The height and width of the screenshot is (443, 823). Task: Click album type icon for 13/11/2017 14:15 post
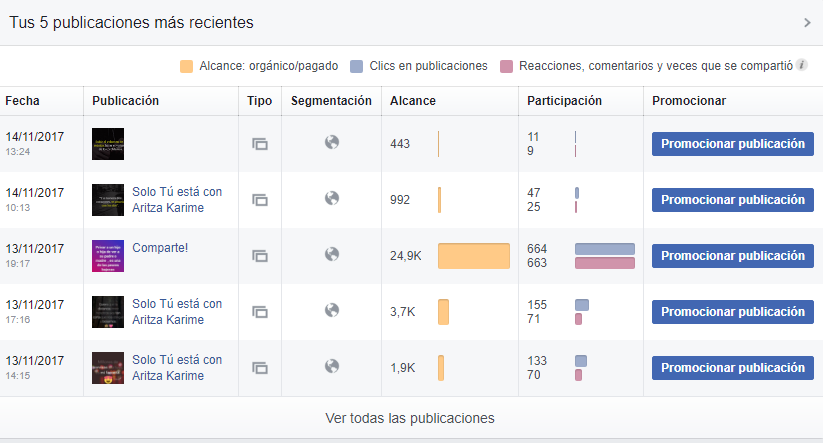(x=260, y=368)
